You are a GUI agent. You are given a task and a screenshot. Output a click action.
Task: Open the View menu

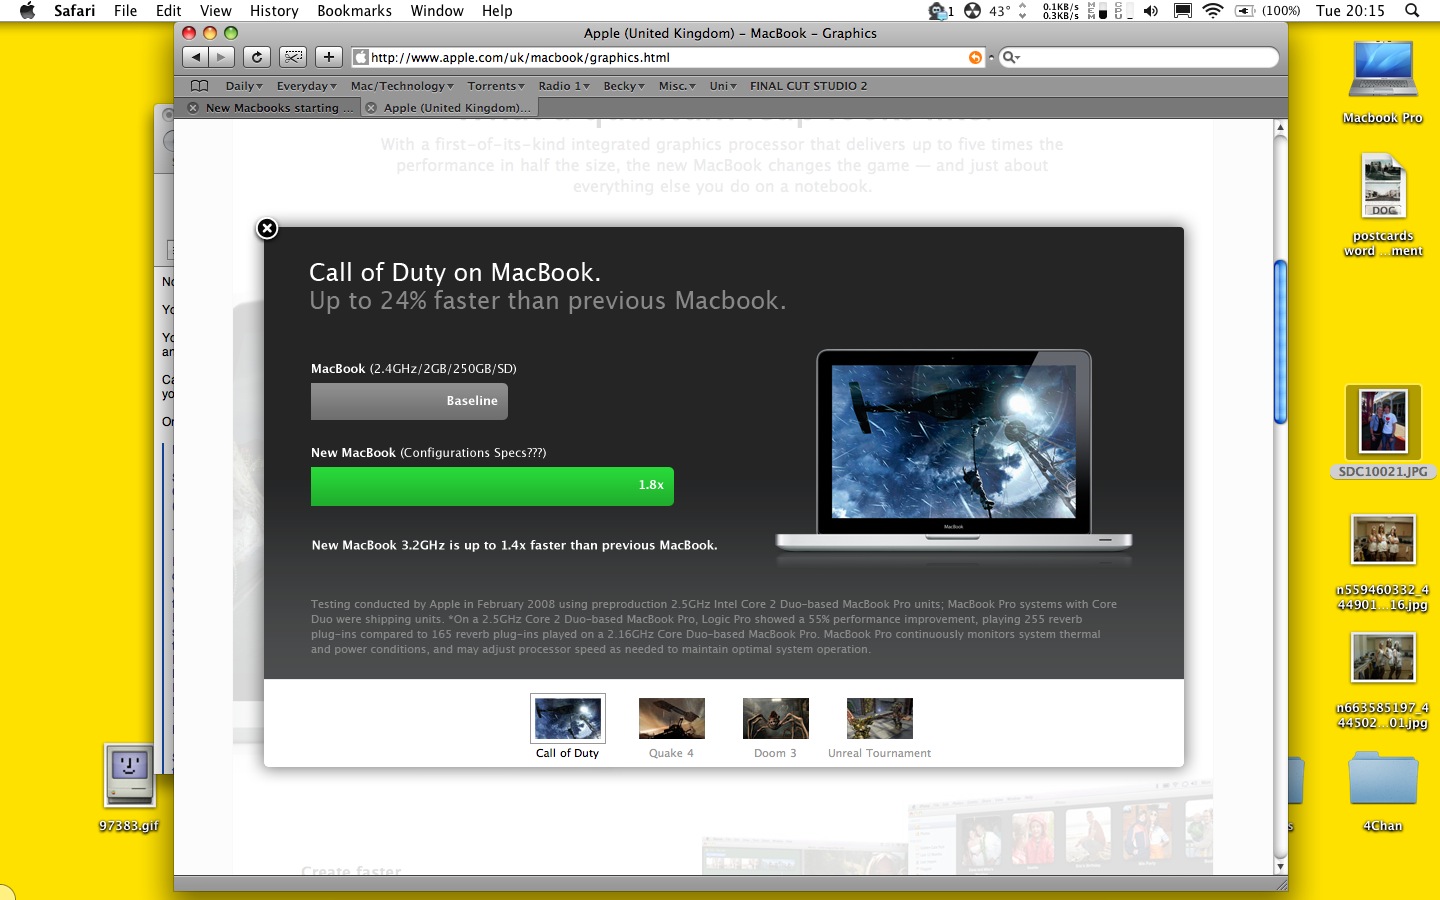click(x=216, y=11)
